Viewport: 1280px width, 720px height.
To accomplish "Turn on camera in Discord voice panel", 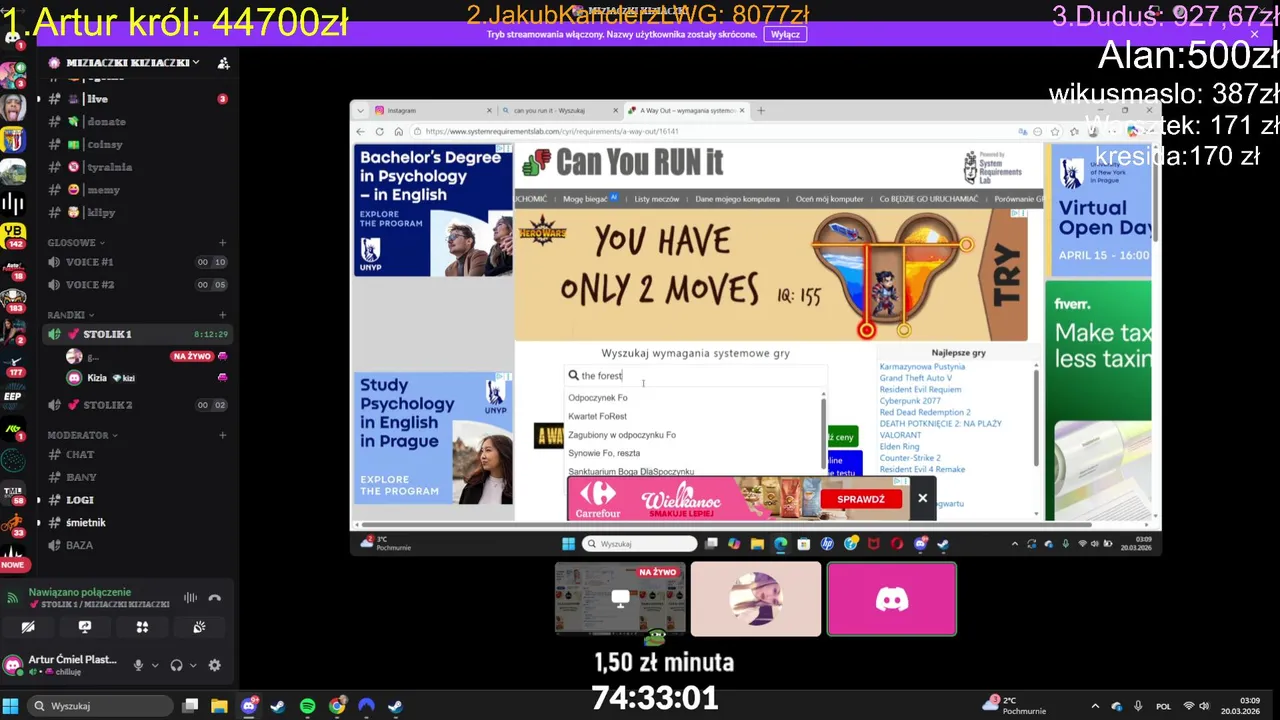I will (28, 627).
